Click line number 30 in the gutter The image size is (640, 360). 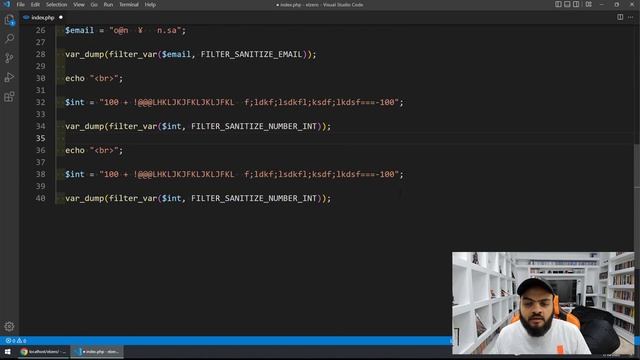coord(40,78)
